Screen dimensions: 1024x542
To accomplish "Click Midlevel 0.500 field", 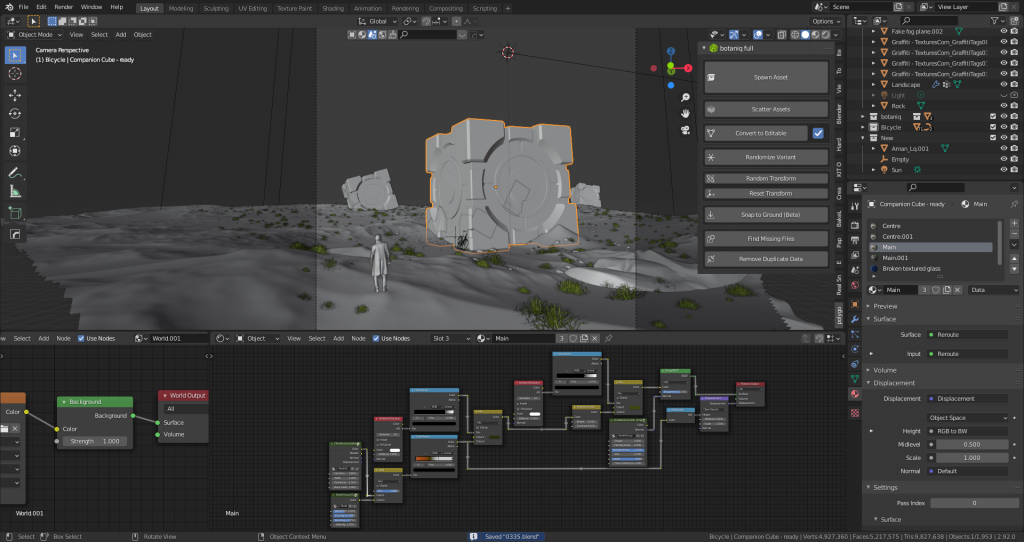I will click(972, 445).
